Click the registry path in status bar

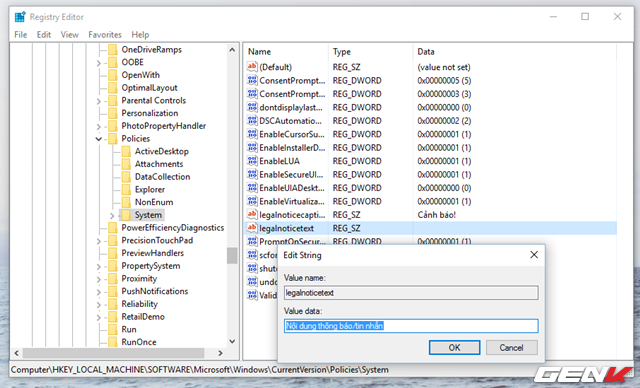(x=200, y=370)
